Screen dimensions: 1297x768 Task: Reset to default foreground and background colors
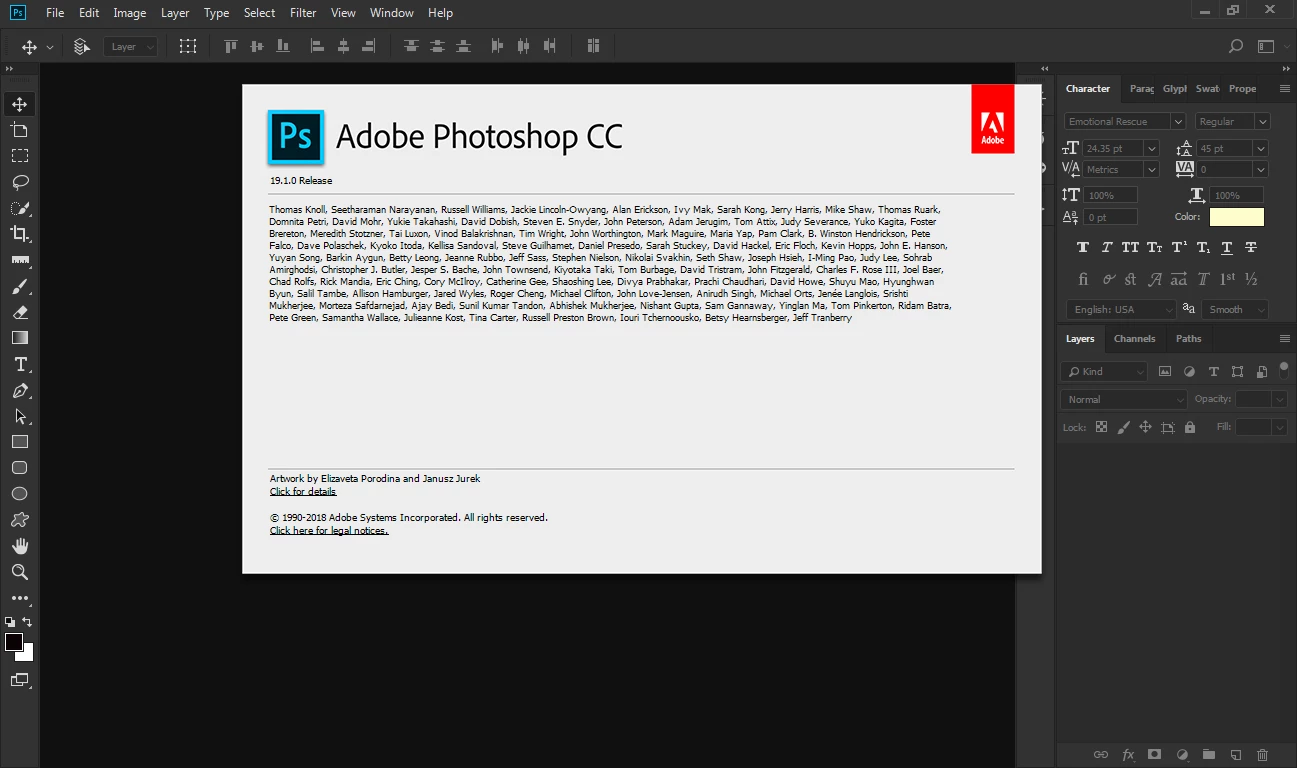pyautogui.click(x=10, y=622)
